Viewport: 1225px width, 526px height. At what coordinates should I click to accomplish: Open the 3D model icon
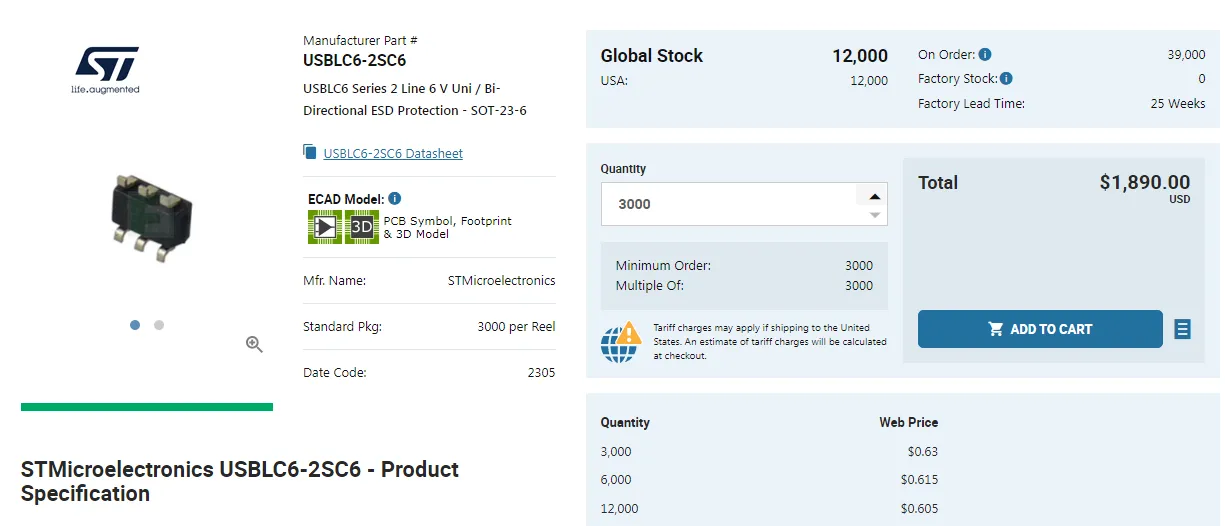pos(362,227)
